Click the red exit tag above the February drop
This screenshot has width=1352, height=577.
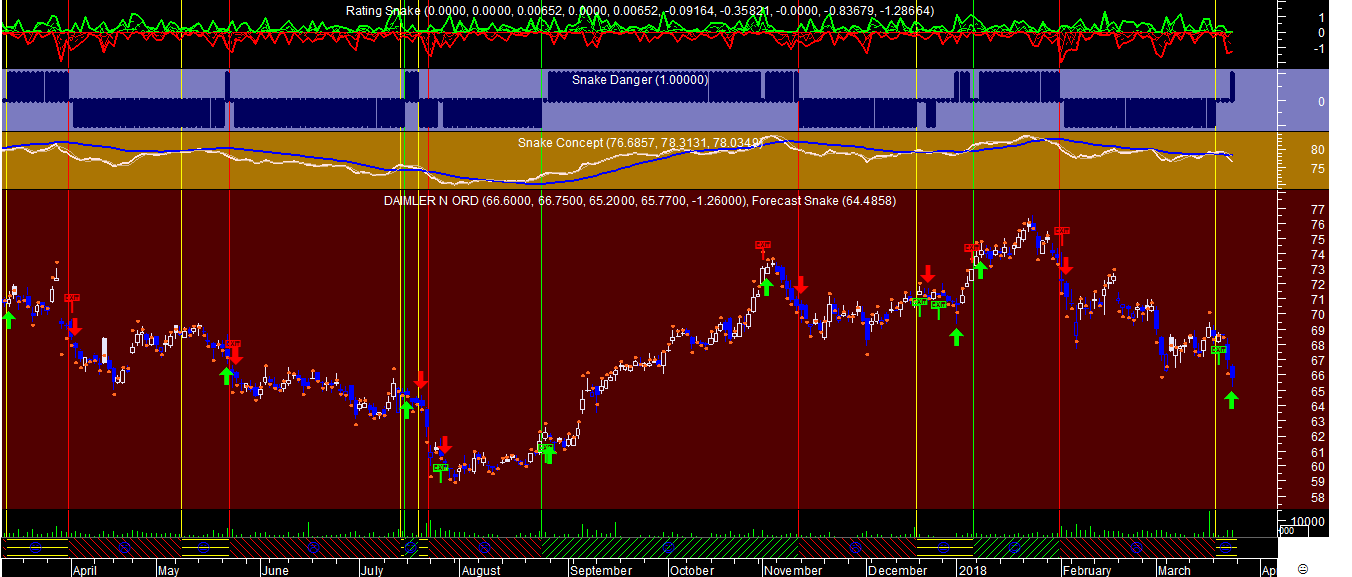[x=1061, y=230]
